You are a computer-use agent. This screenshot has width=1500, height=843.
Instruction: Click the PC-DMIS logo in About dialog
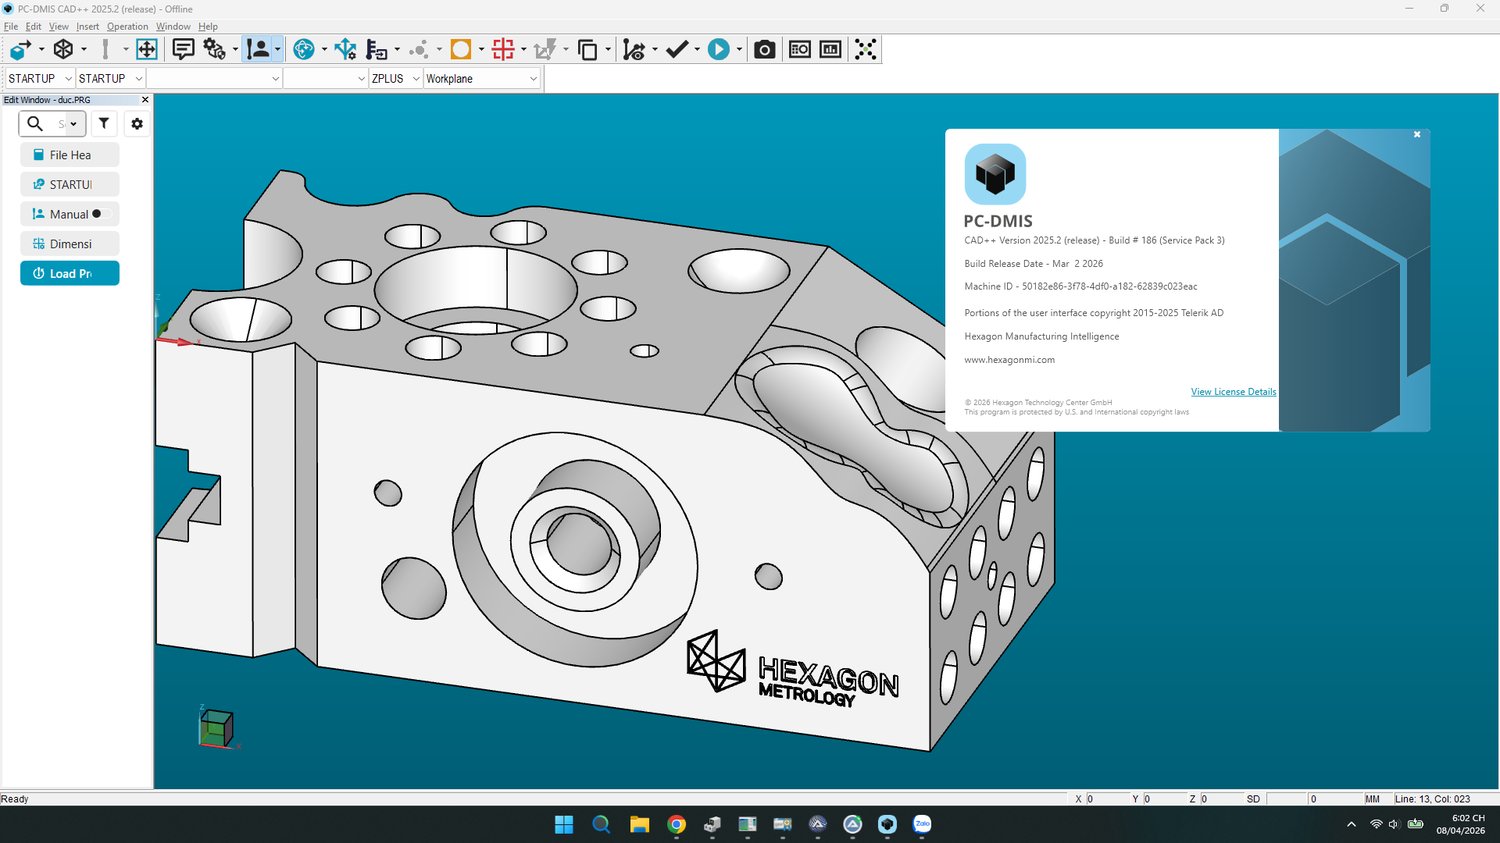(995, 174)
